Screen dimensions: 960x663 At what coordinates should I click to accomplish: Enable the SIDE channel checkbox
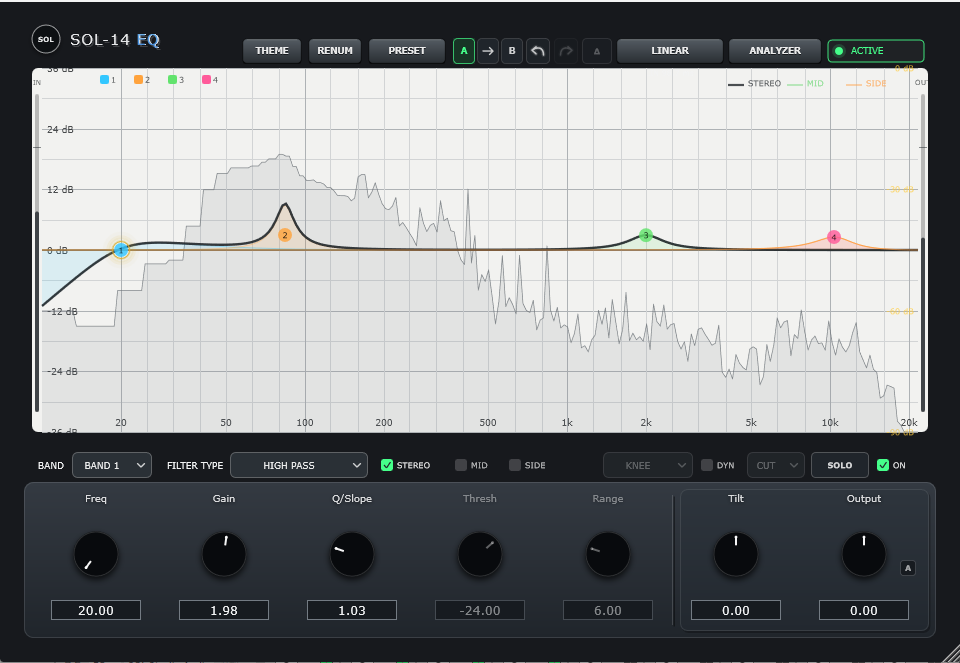point(515,465)
